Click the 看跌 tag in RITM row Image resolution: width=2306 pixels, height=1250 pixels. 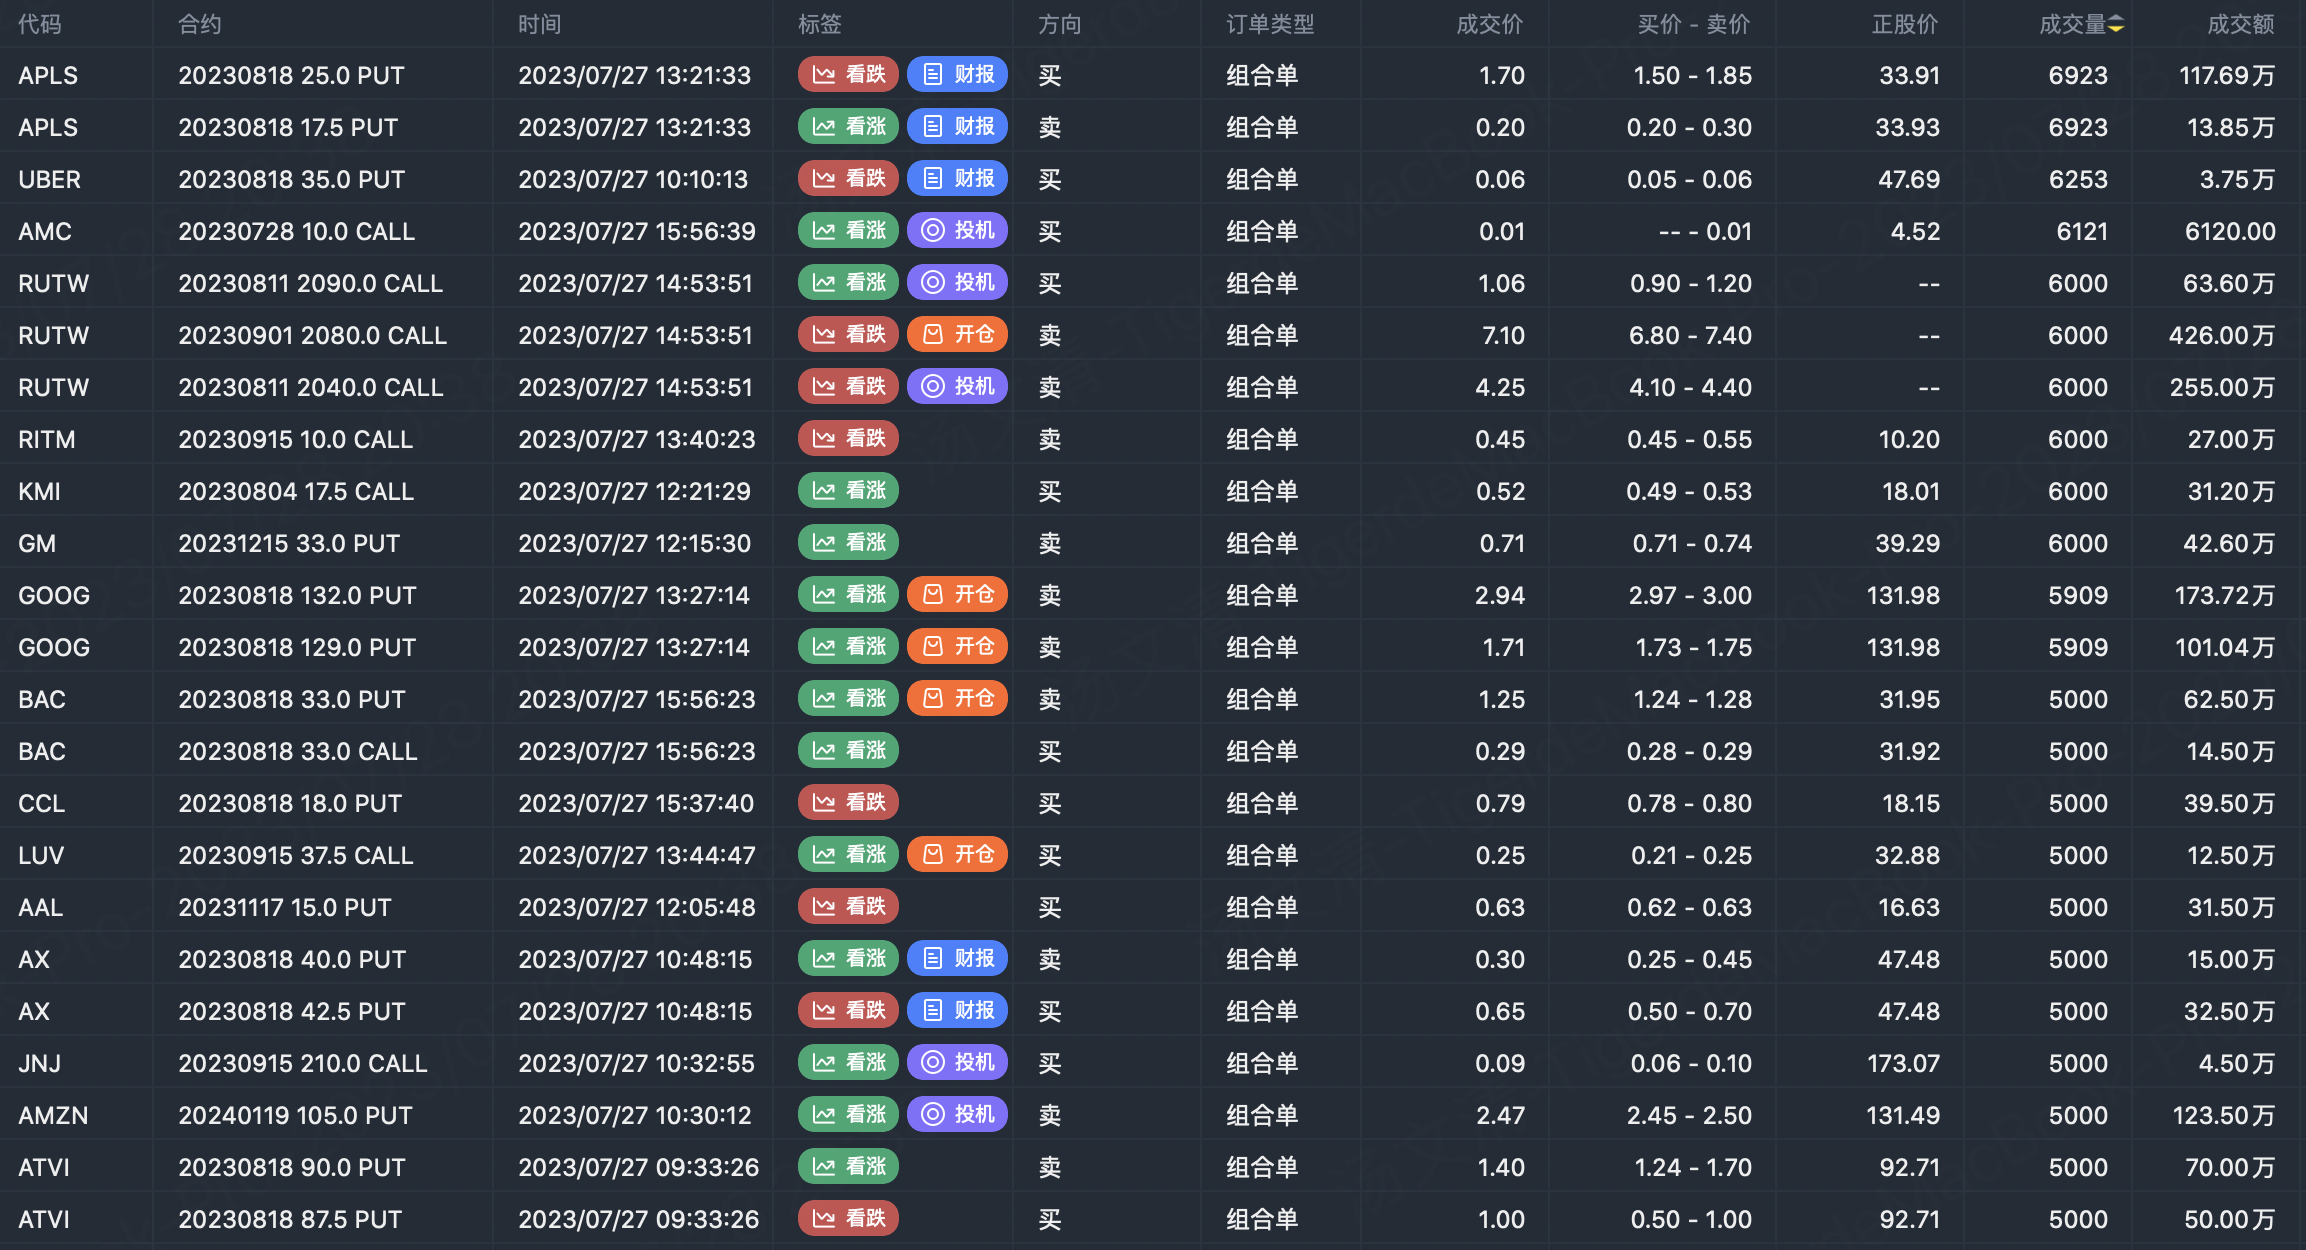coord(848,439)
